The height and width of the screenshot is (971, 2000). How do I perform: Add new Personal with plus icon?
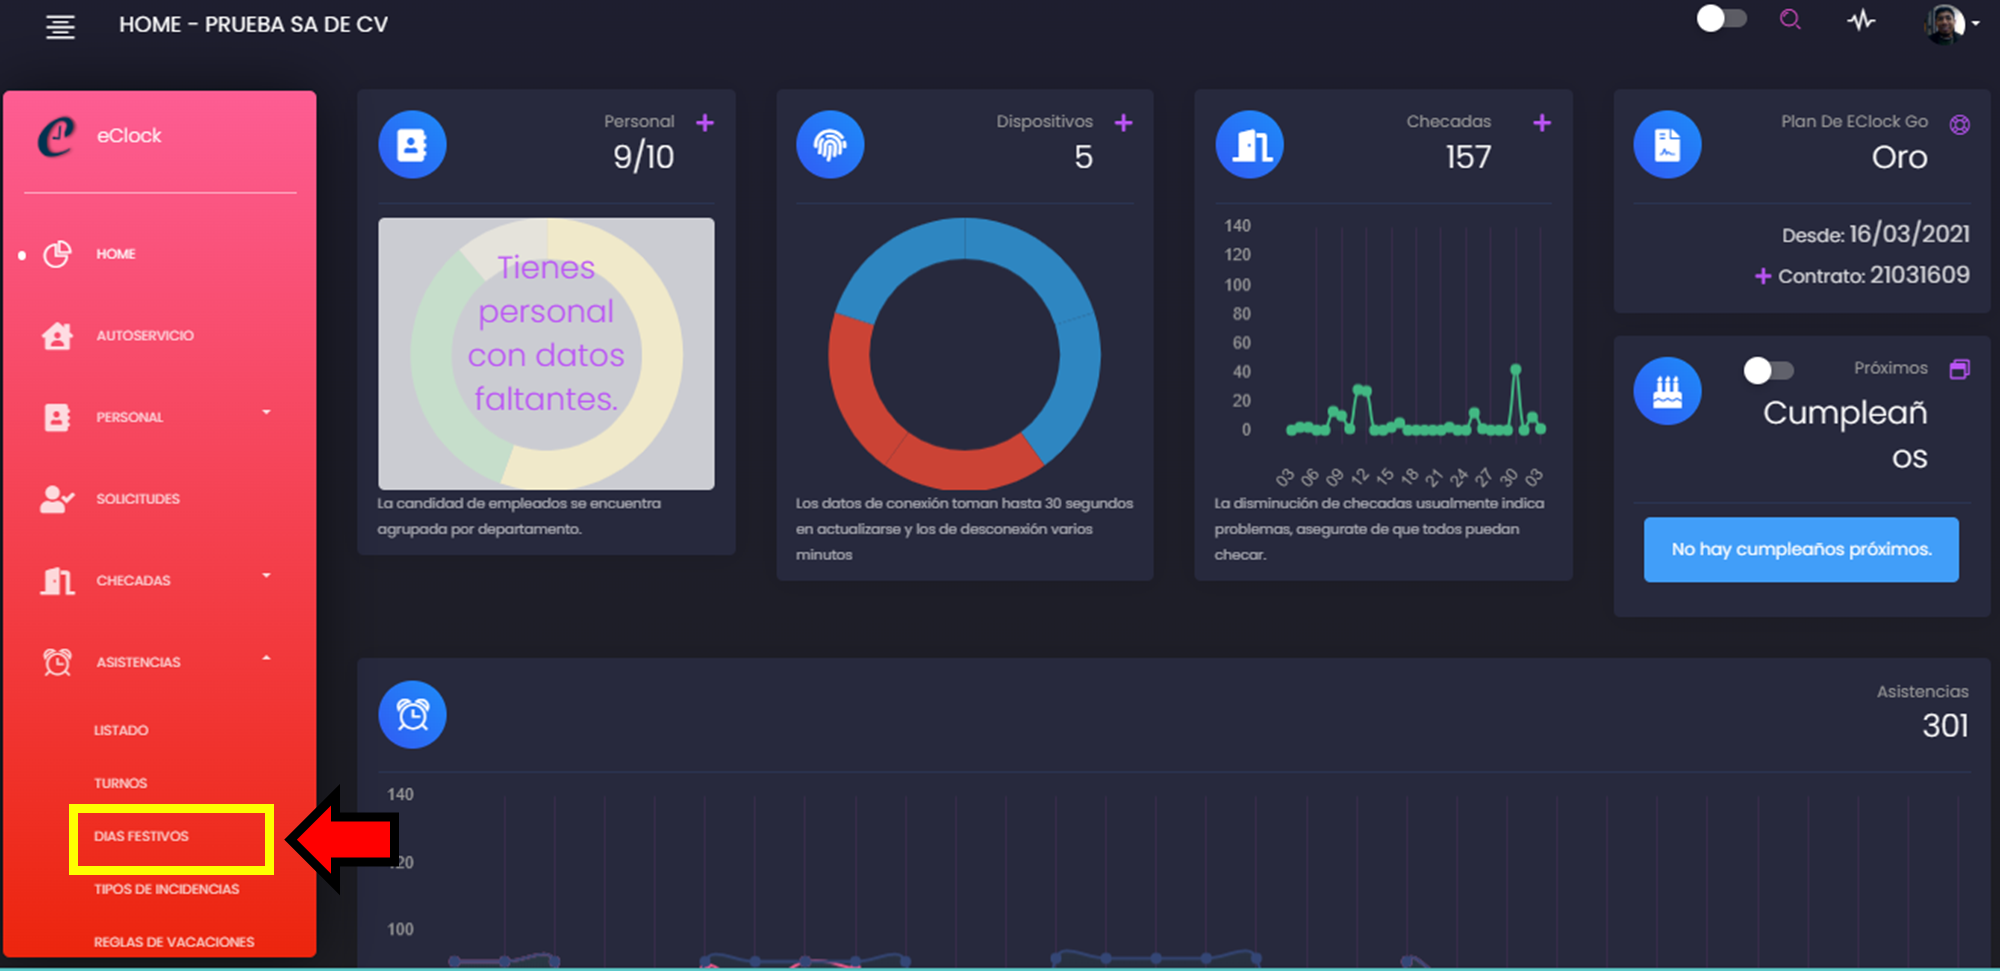(705, 123)
